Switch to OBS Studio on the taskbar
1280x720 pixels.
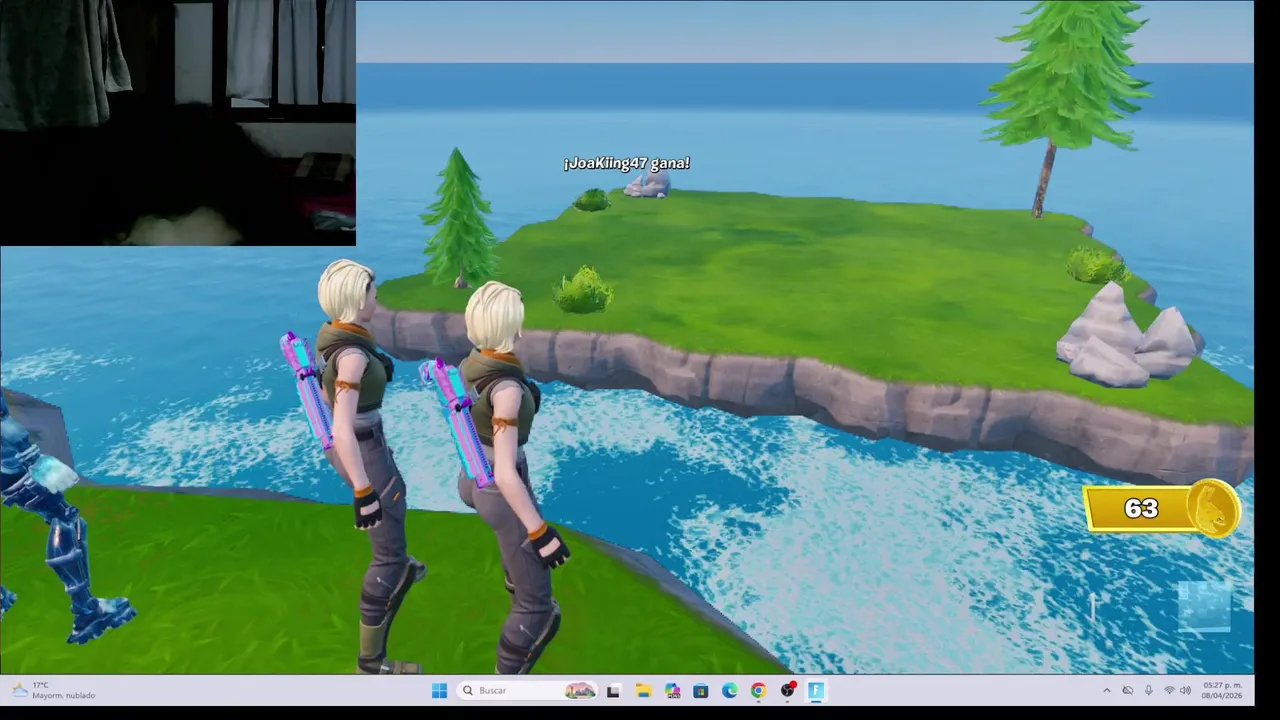(788, 690)
